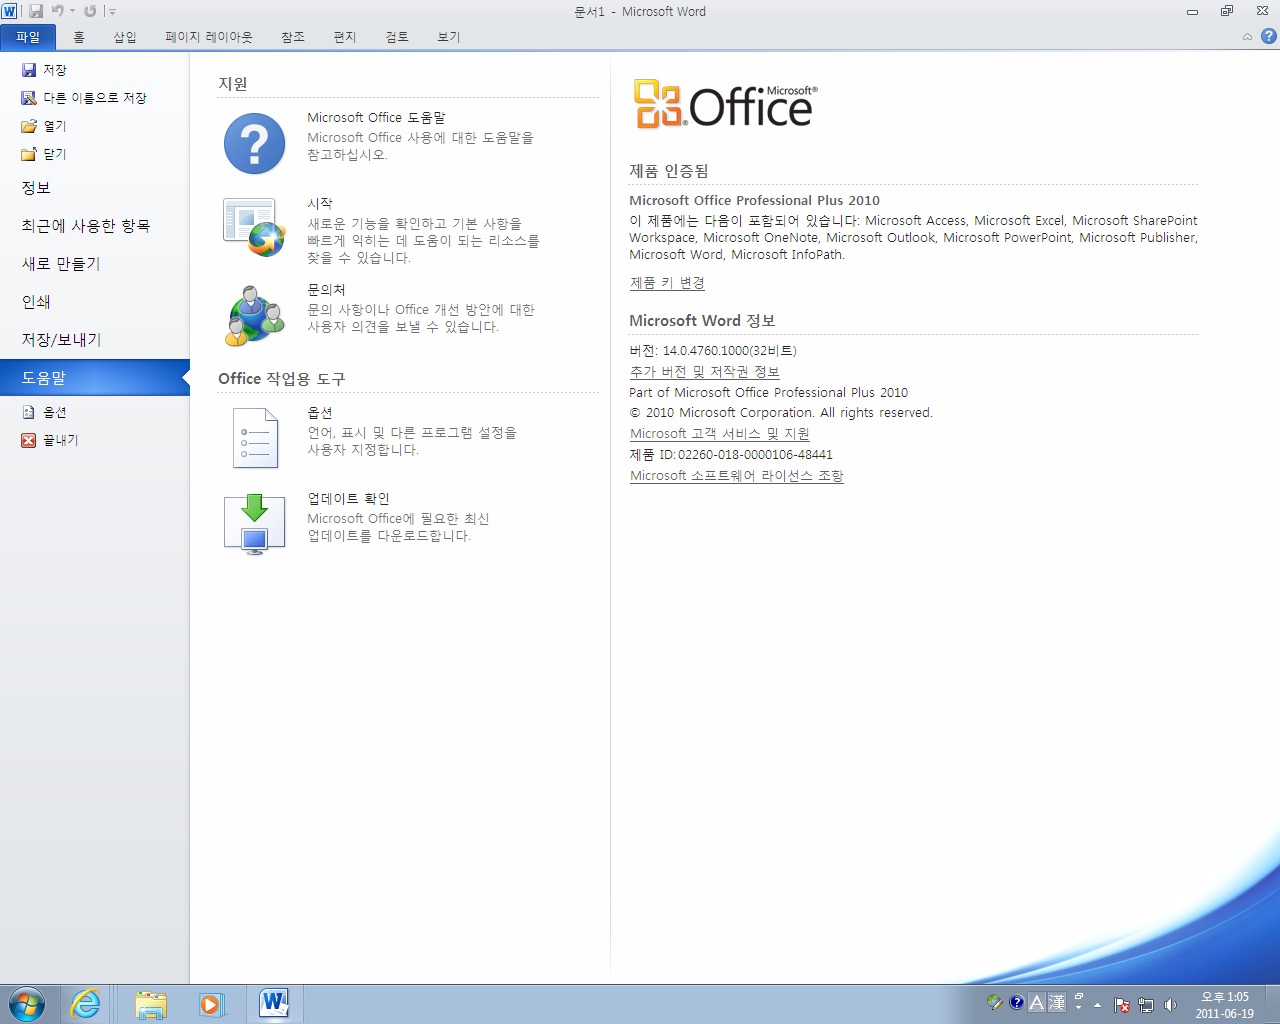
Task: Select 새로 만들기 in the sidebar
Action: tap(61, 264)
